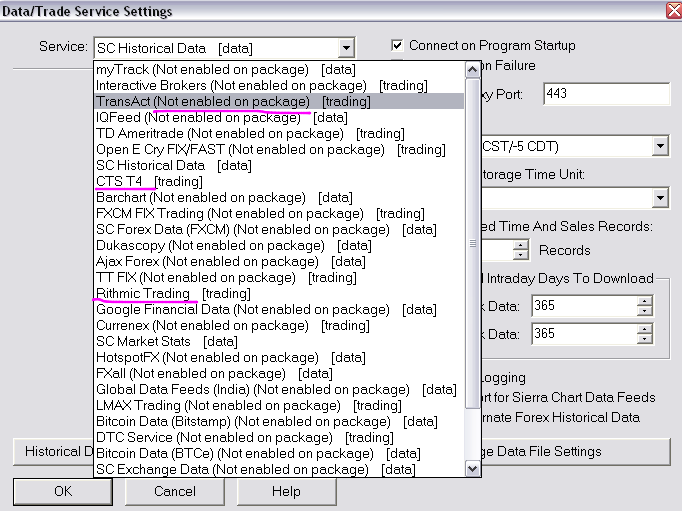
Task: Select Currenex trading entry
Action: [x=279, y=326]
